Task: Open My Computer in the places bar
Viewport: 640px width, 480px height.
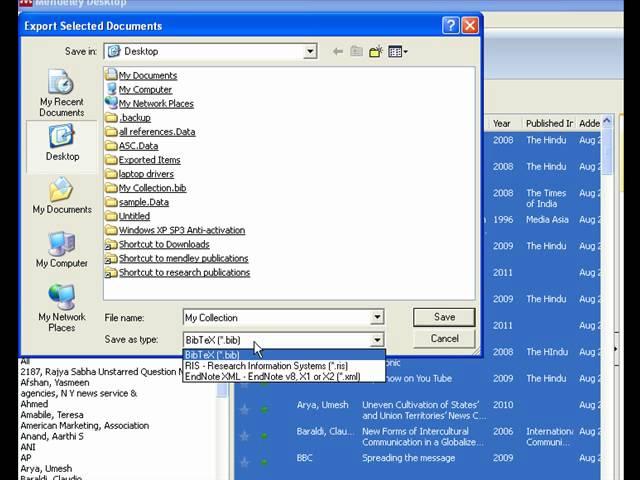Action: pyautogui.click(x=62, y=250)
